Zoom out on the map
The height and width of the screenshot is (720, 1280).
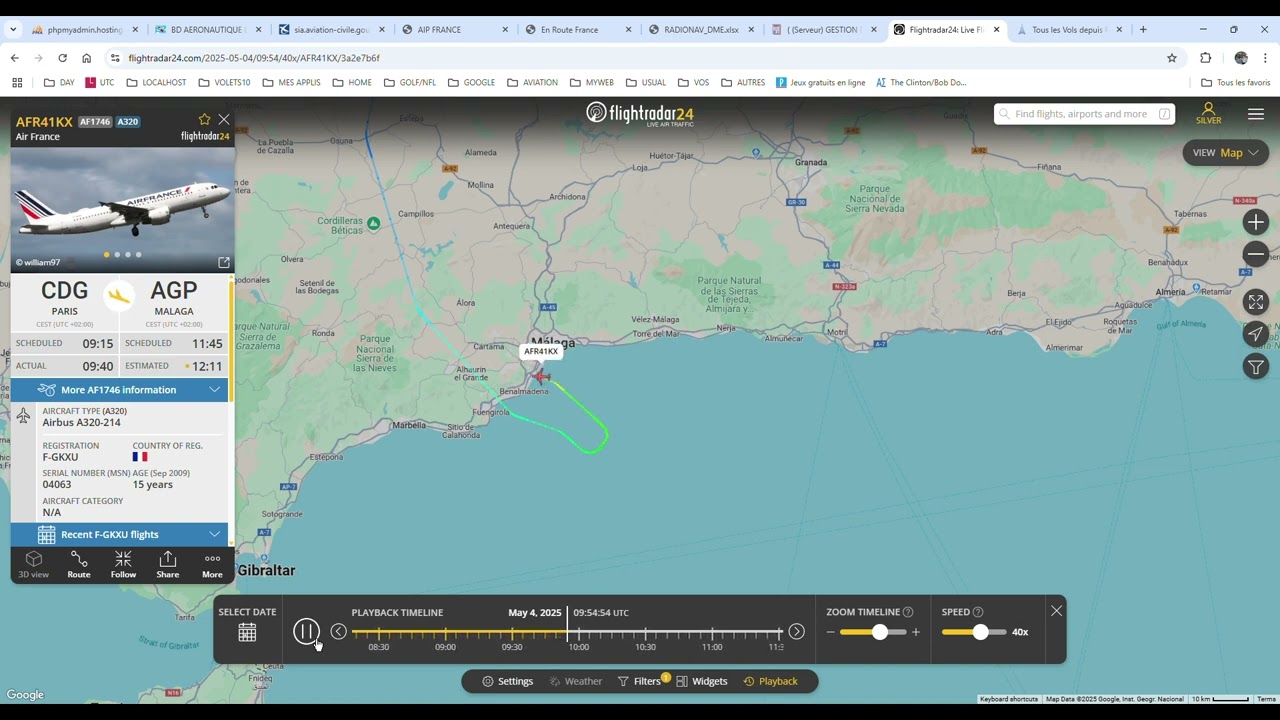point(1256,254)
